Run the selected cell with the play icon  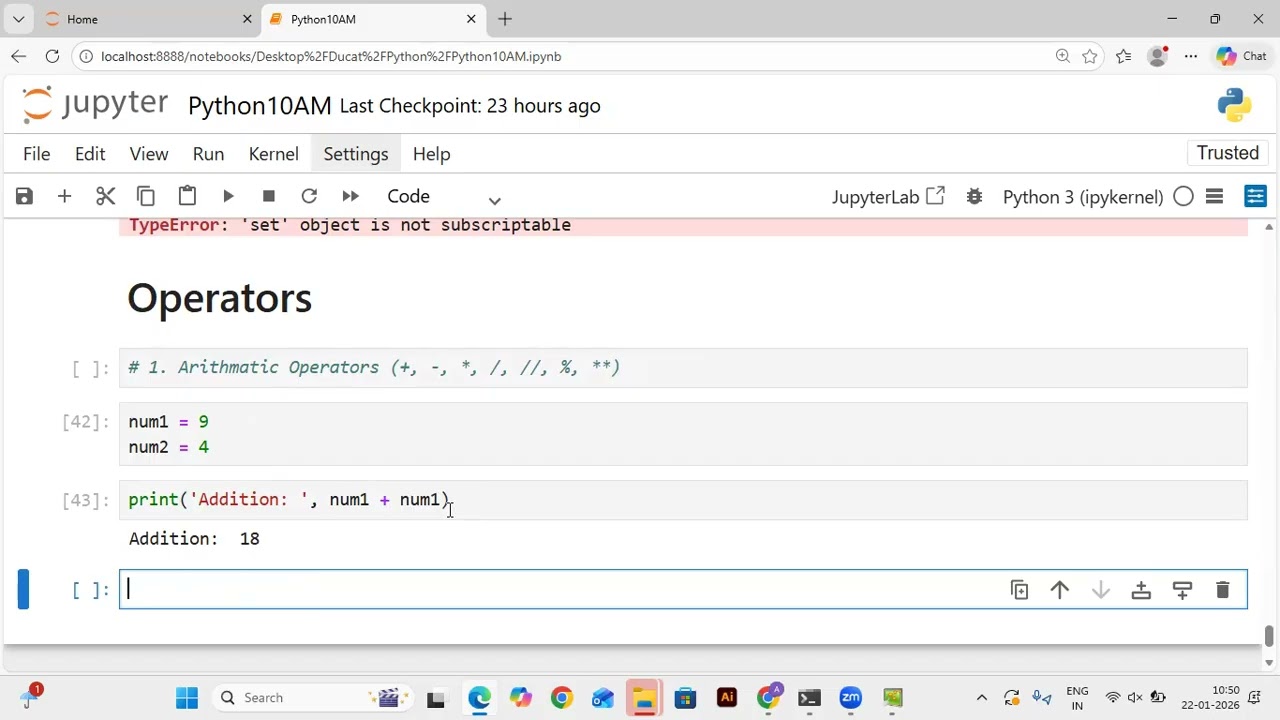click(228, 196)
